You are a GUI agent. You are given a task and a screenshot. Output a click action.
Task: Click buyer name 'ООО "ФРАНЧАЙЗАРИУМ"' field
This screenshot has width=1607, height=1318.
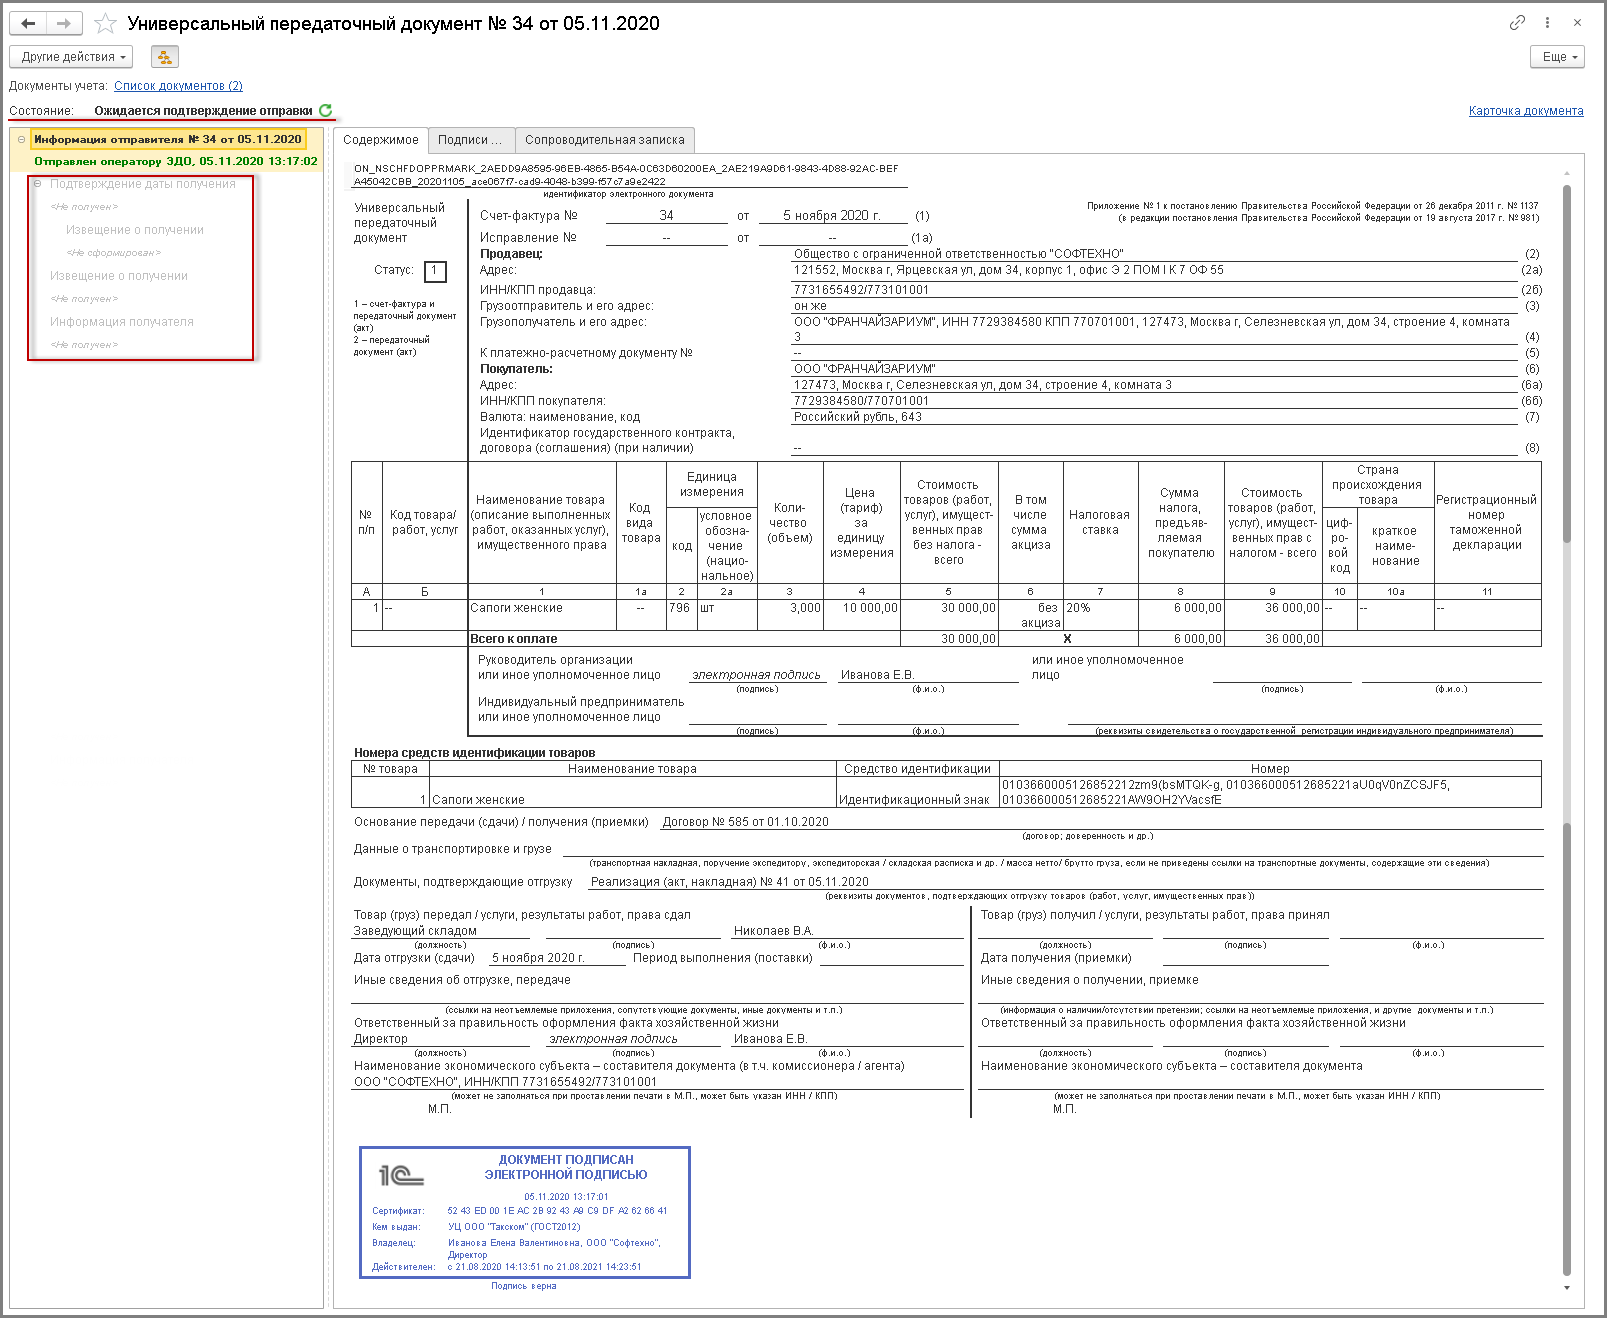(865, 369)
